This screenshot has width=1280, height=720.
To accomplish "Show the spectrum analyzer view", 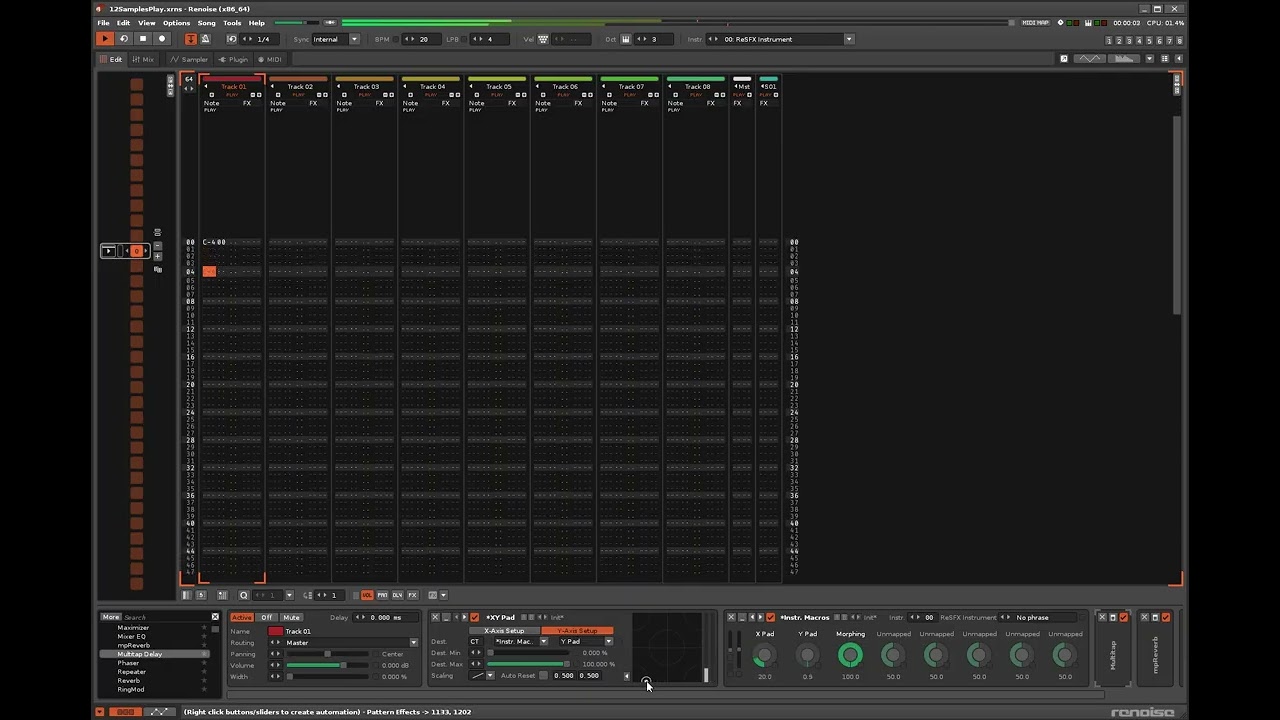I will [x=1125, y=59].
